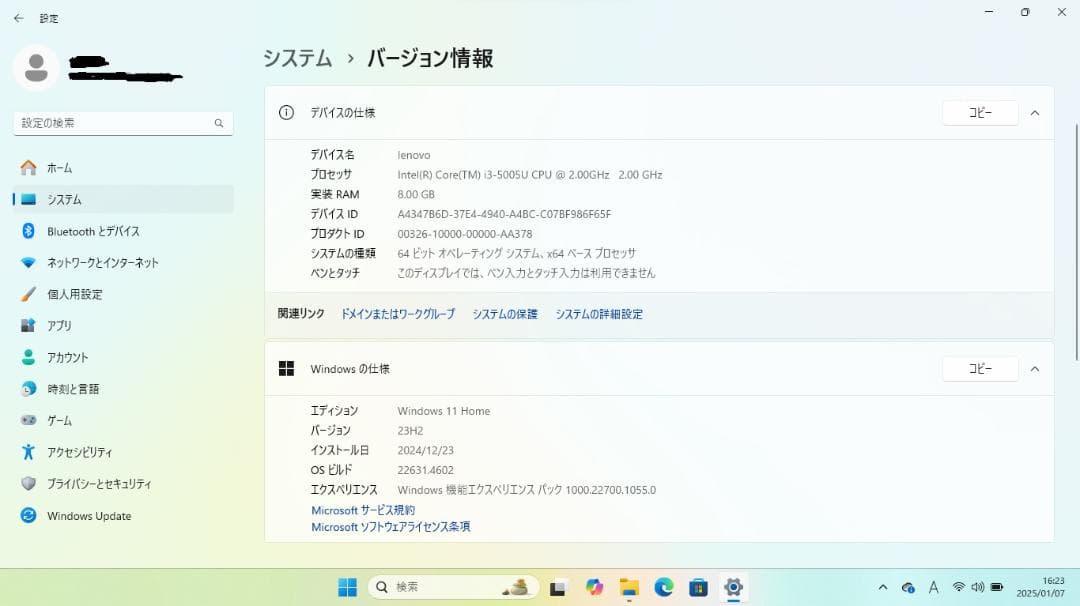Screen dimensions: 1080x606
Task: Collapse the Windows の仕様 section
Action: [1035, 368]
